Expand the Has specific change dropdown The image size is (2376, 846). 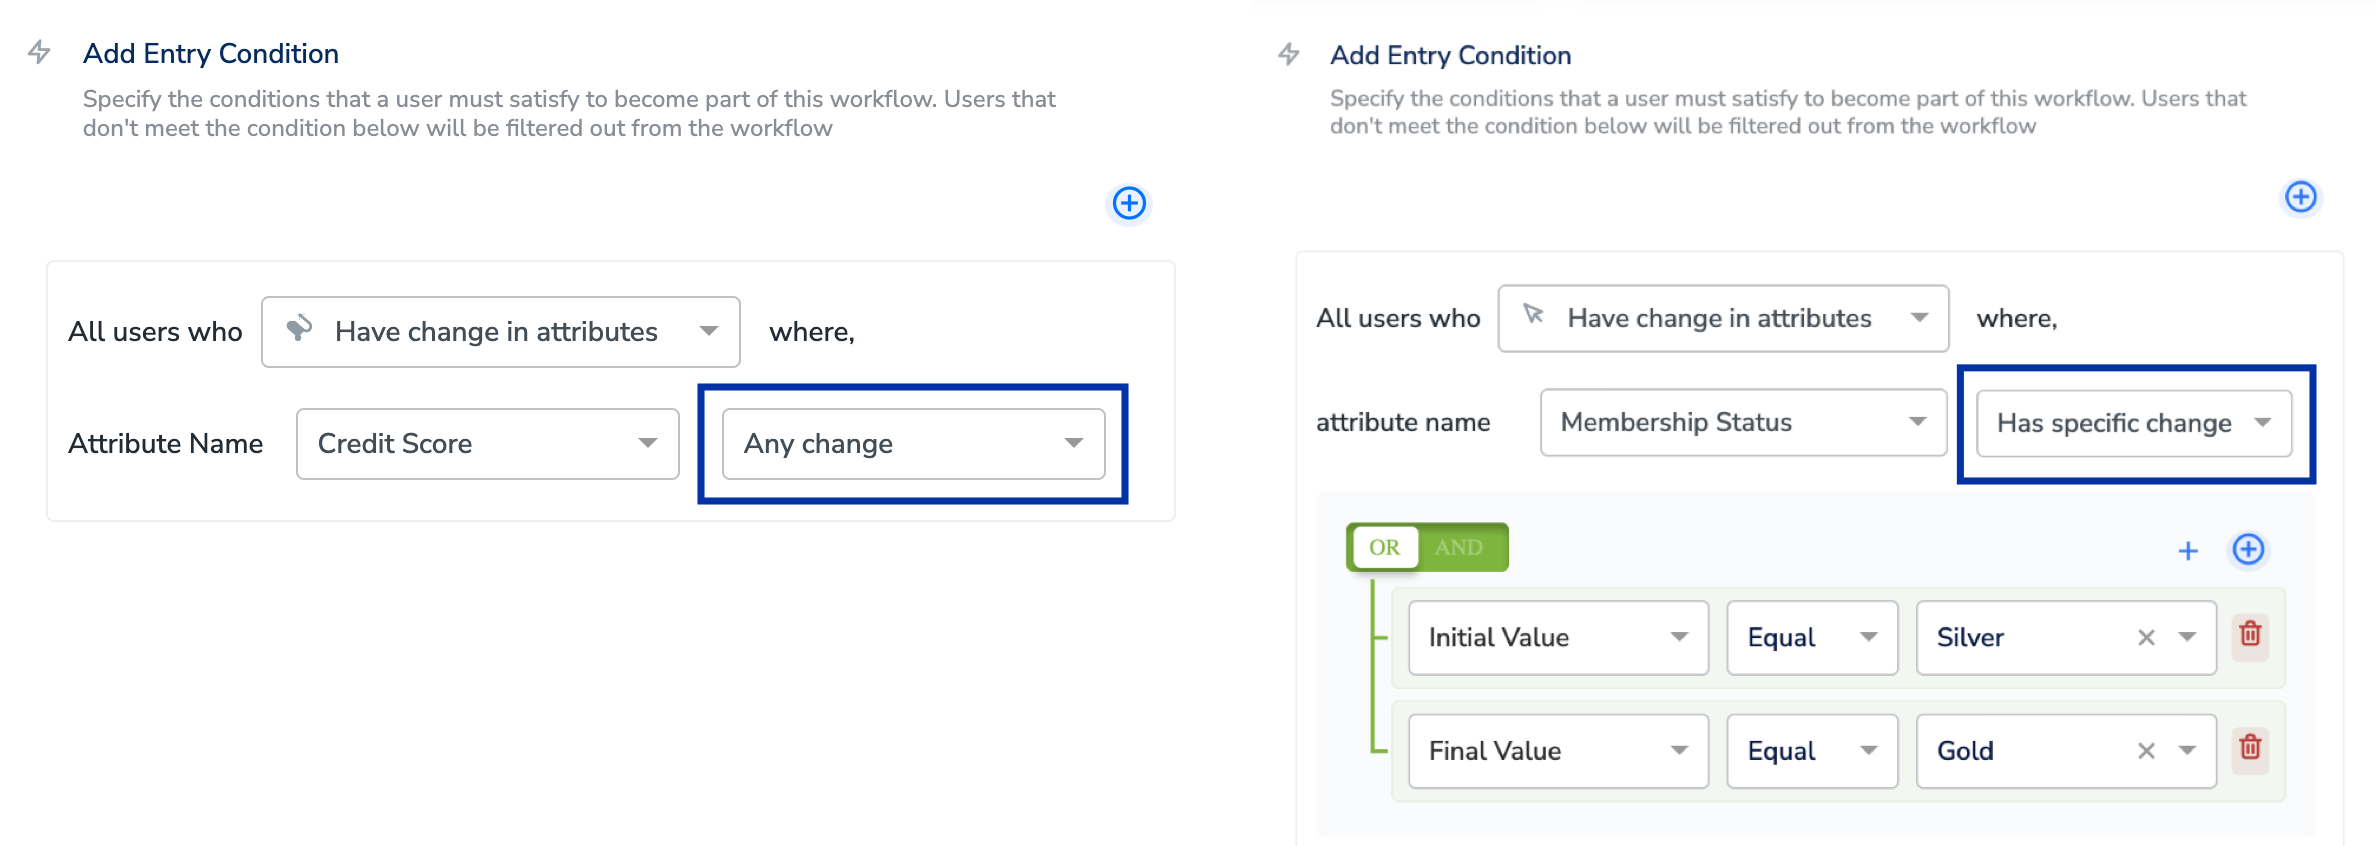[x=2133, y=423]
